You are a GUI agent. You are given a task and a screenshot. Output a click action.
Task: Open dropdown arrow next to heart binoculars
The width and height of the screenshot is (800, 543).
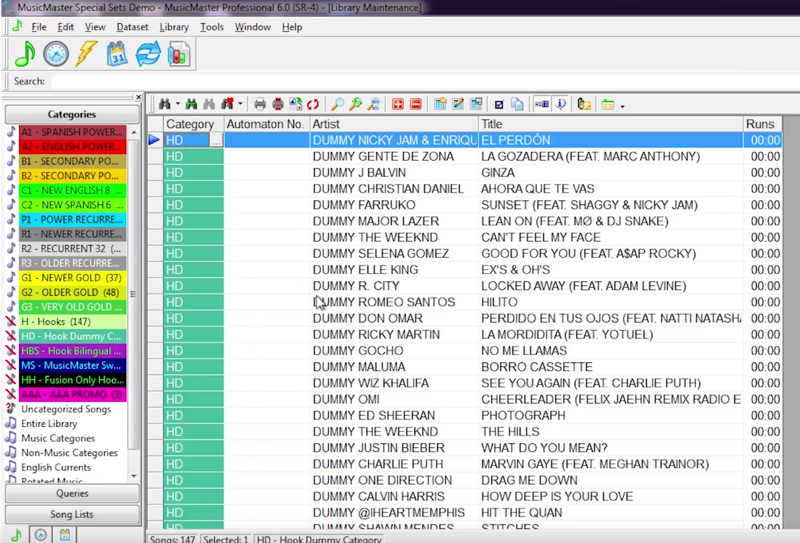(x=240, y=104)
